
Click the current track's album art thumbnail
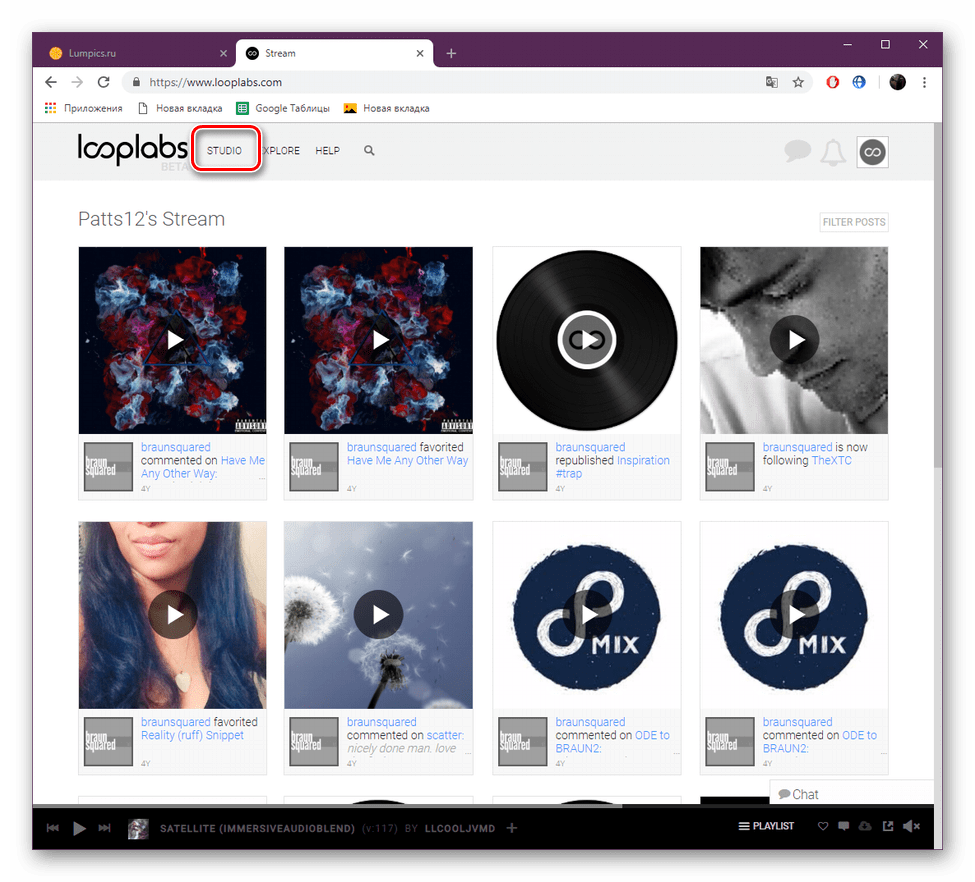tap(138, 829)
